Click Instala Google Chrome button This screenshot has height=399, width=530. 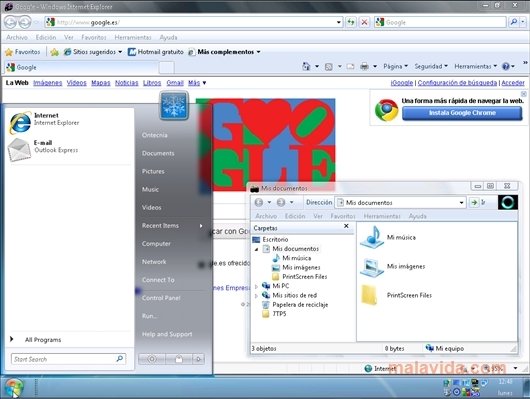click(x=462, y=113)
